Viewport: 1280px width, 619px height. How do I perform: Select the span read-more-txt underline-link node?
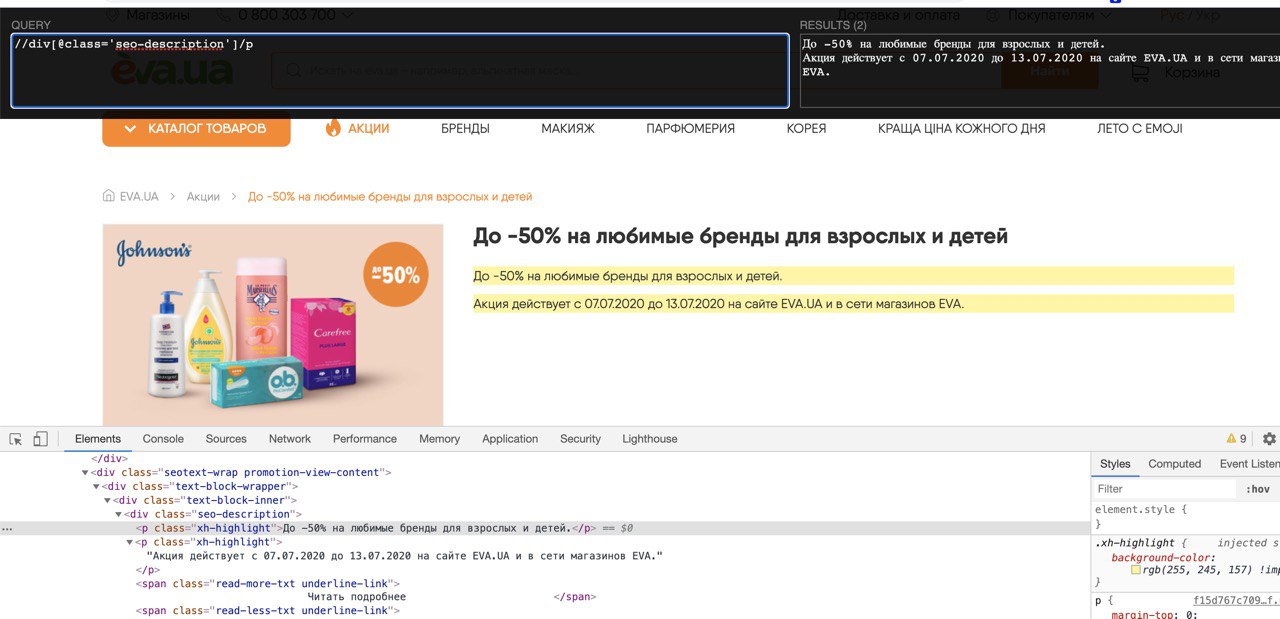(268, 584)
